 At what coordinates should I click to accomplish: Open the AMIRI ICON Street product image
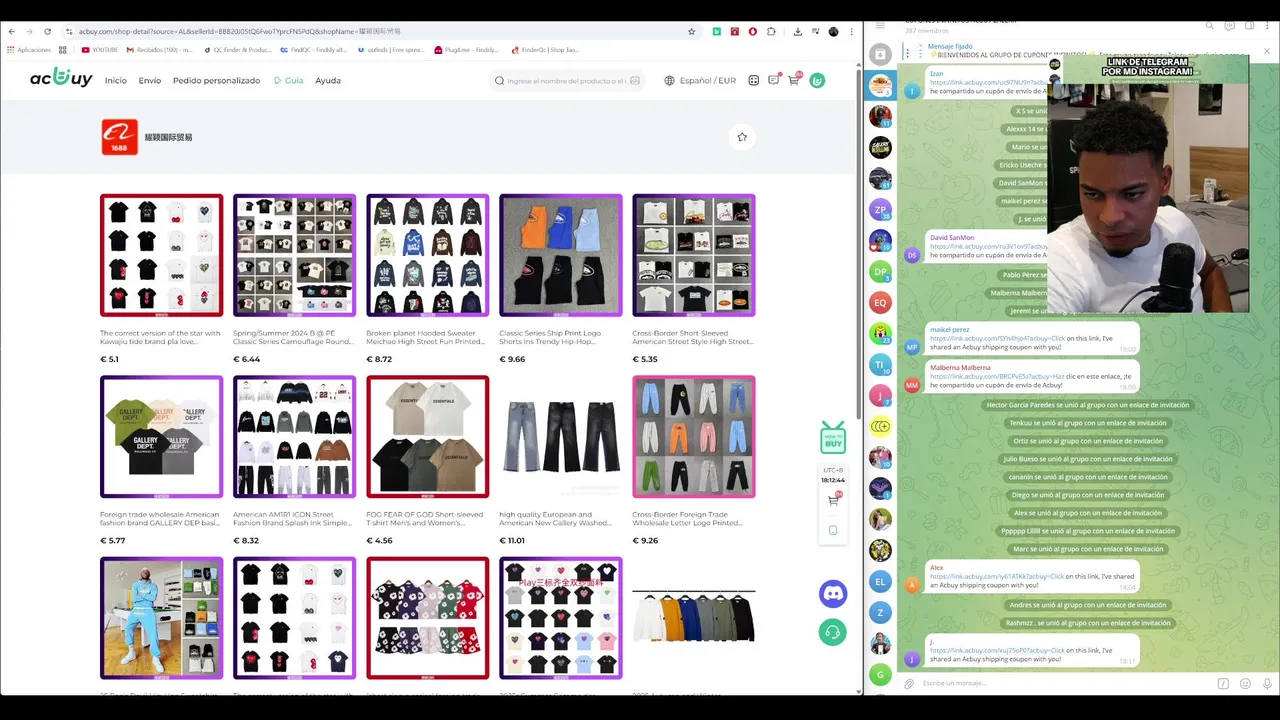click(295, 437)
